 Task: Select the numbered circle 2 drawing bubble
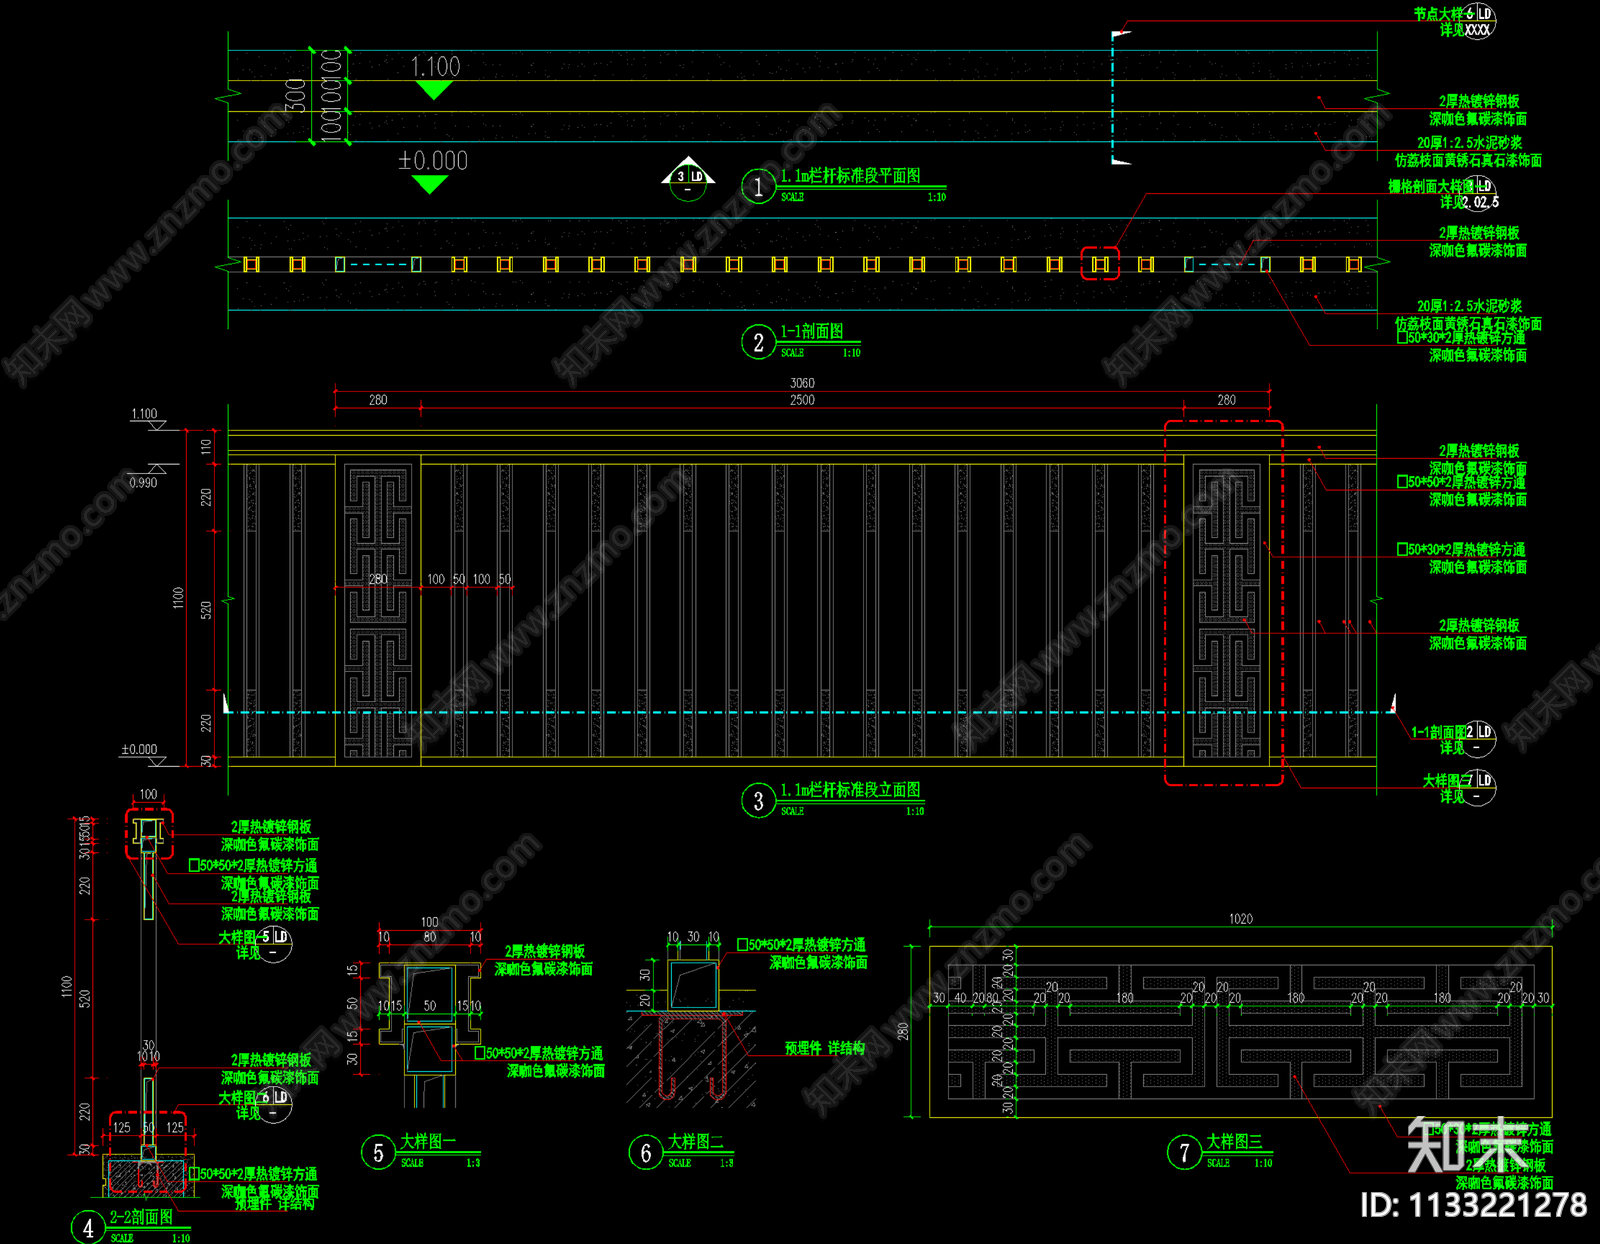click(758, 342)
